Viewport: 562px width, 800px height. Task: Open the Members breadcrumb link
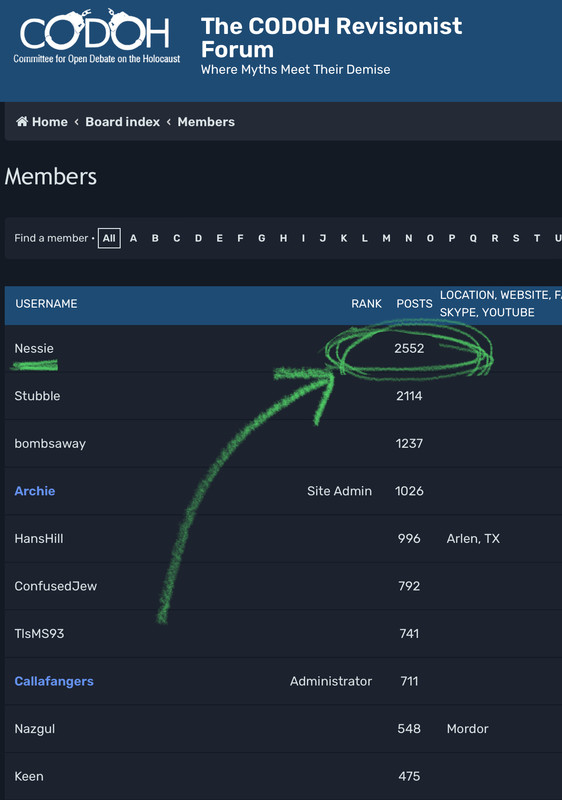206,122
